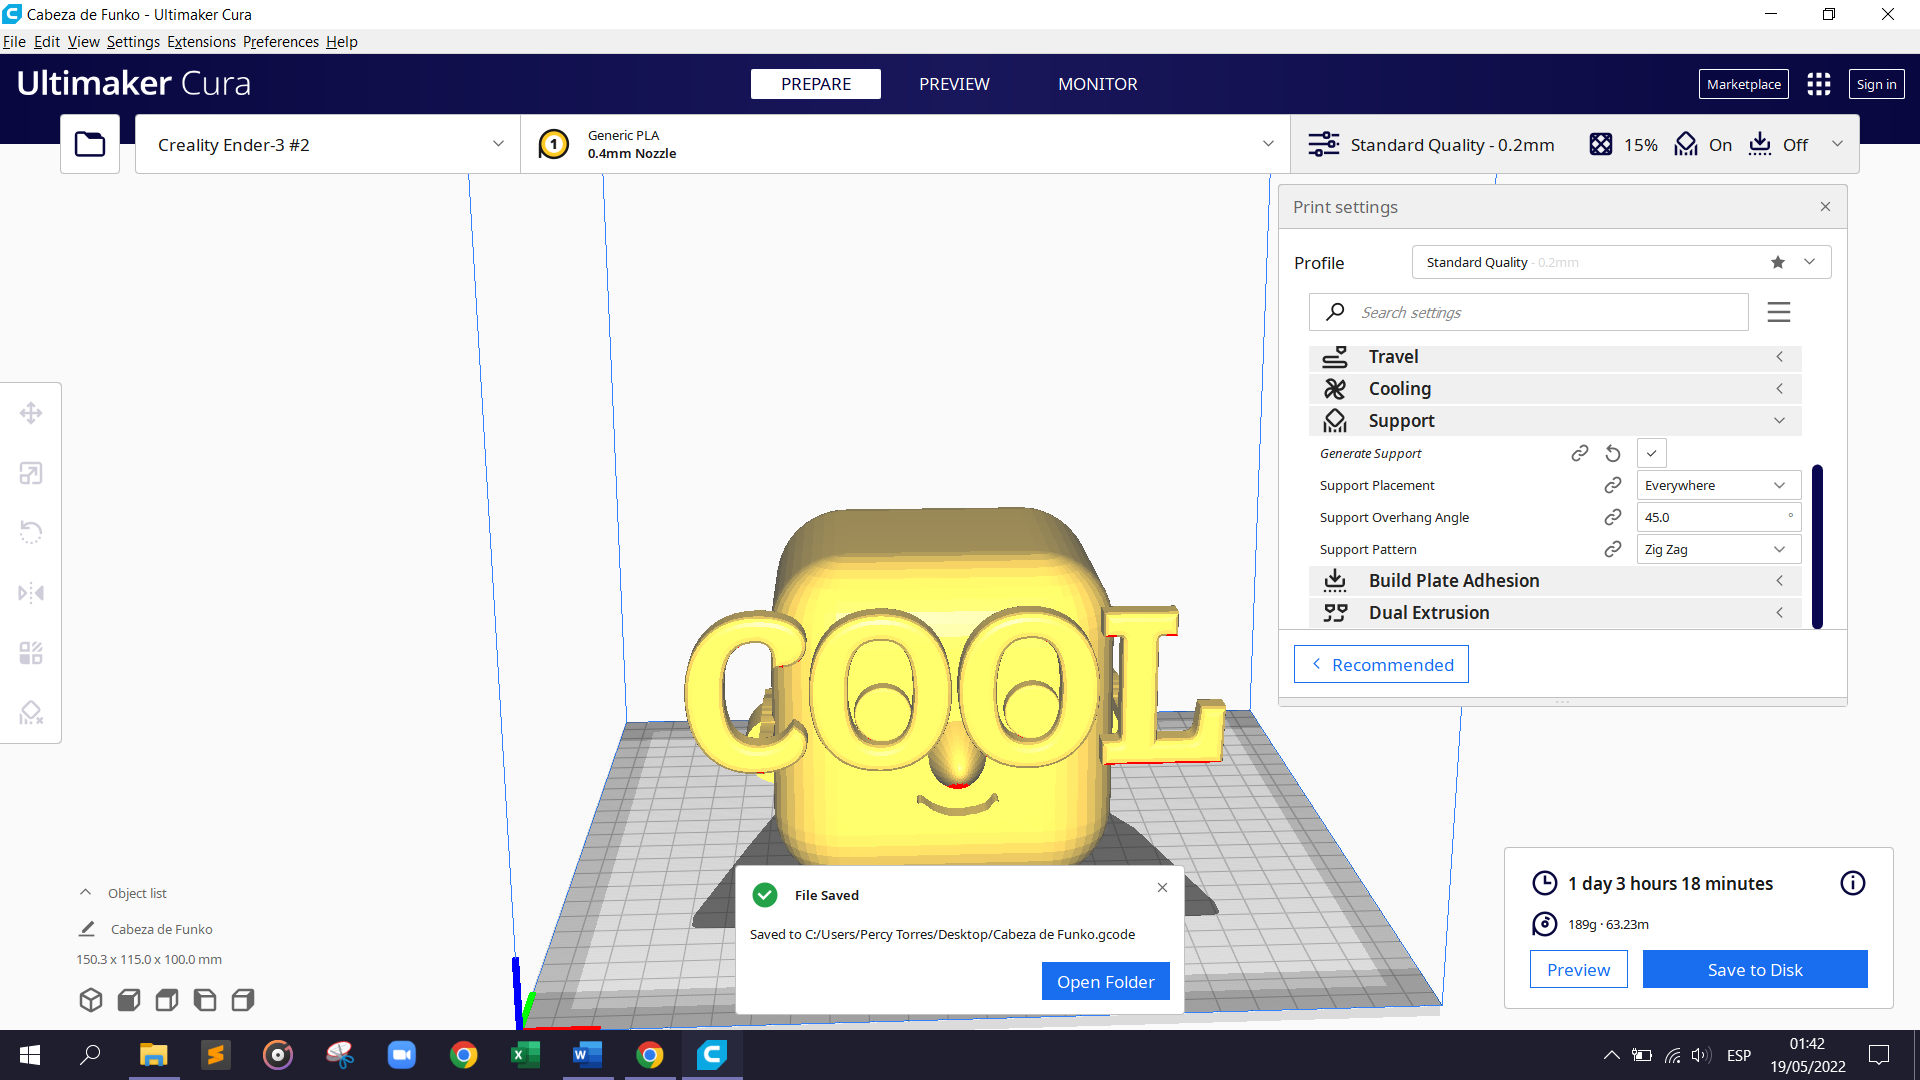
Task: Click the Save to Disk button
Action: 1755,969
